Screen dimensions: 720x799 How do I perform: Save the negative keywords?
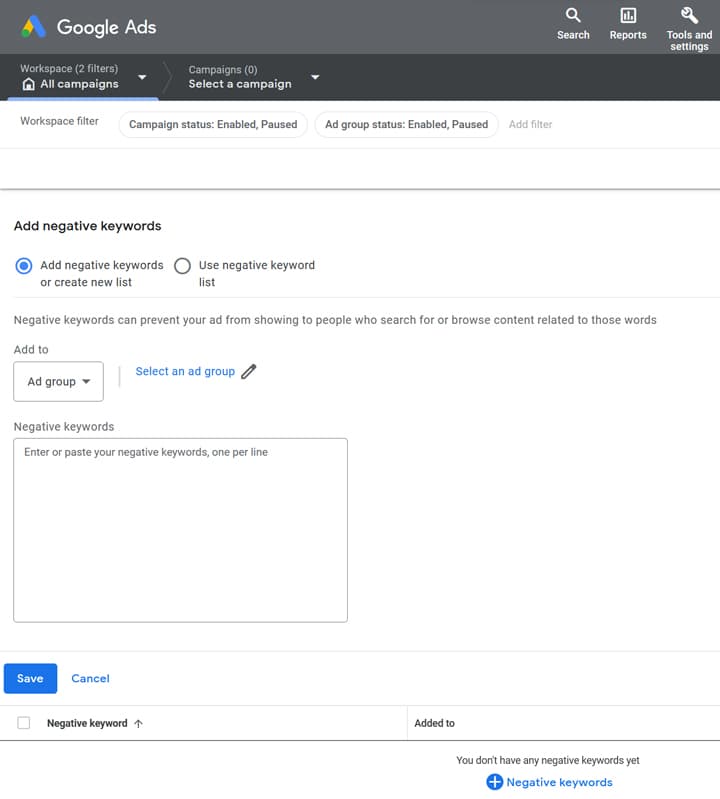tap(31, 678)
